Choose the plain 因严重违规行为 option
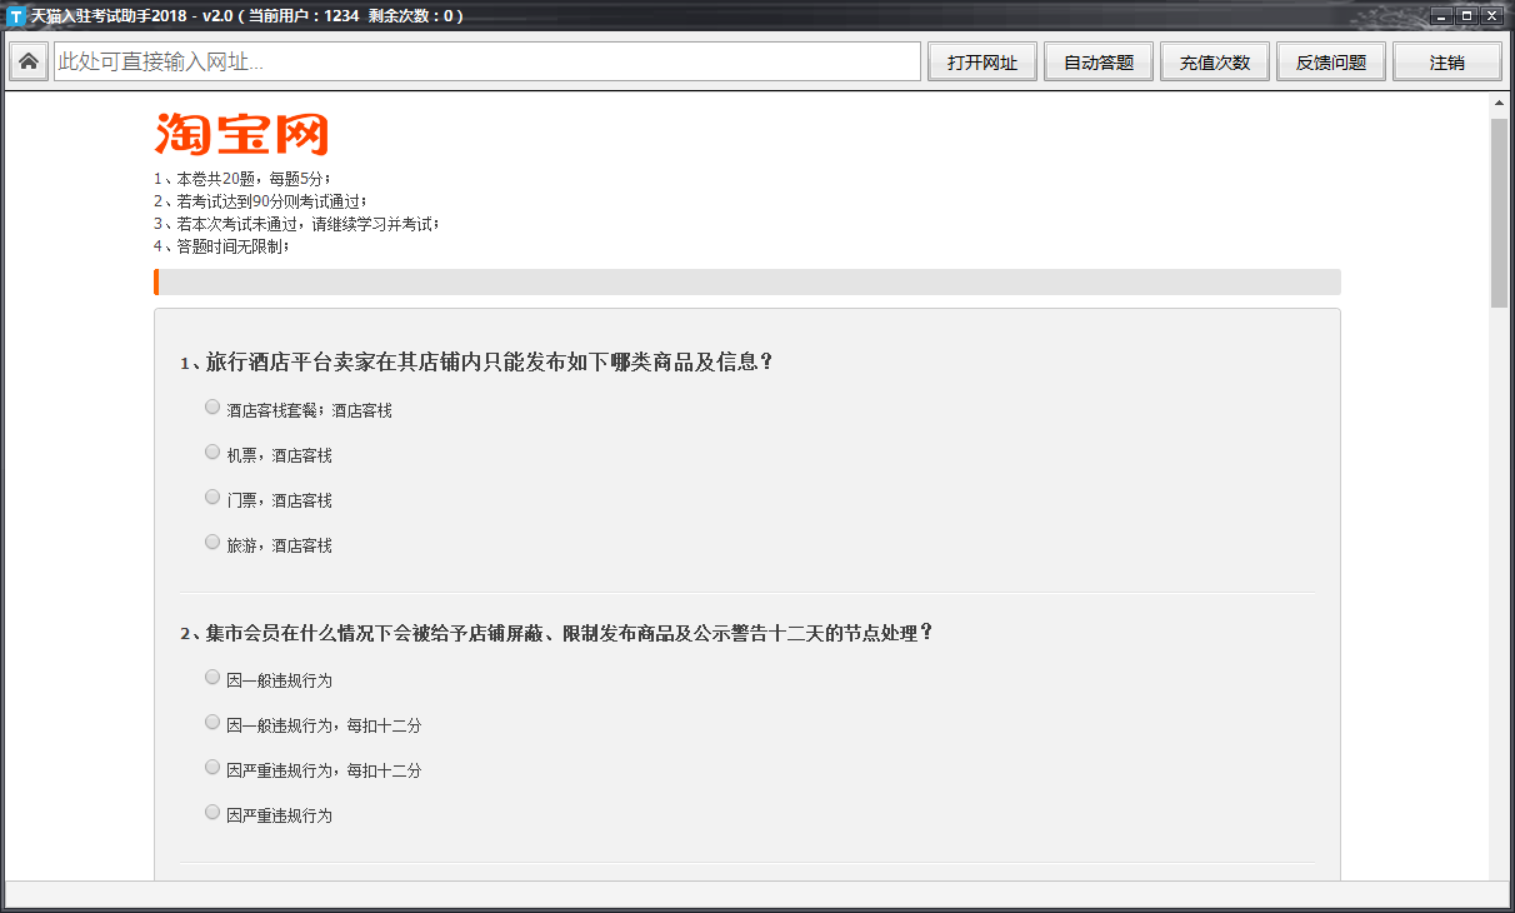Screen dimensions: 1515x913 click(x=212, y=812)
